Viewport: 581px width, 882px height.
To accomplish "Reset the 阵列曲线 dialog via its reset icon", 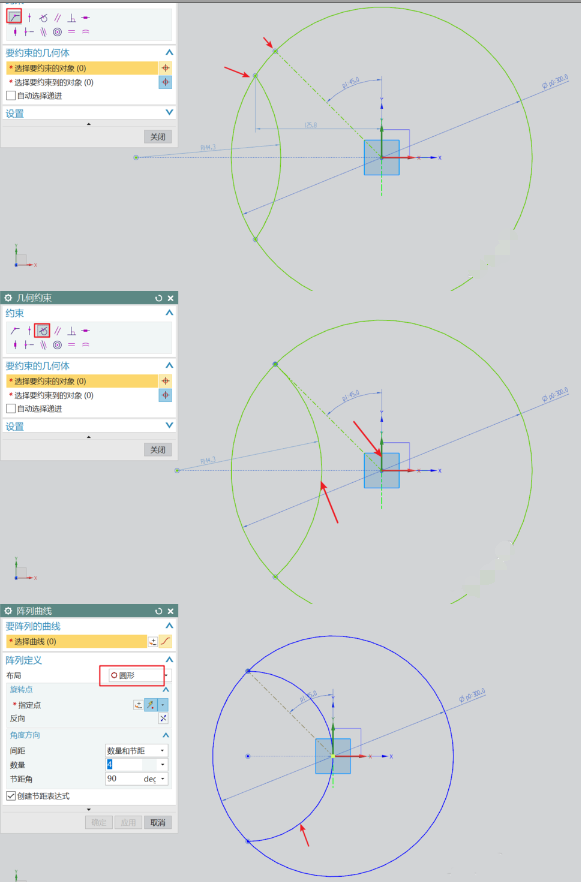I will tap(159, 611).
